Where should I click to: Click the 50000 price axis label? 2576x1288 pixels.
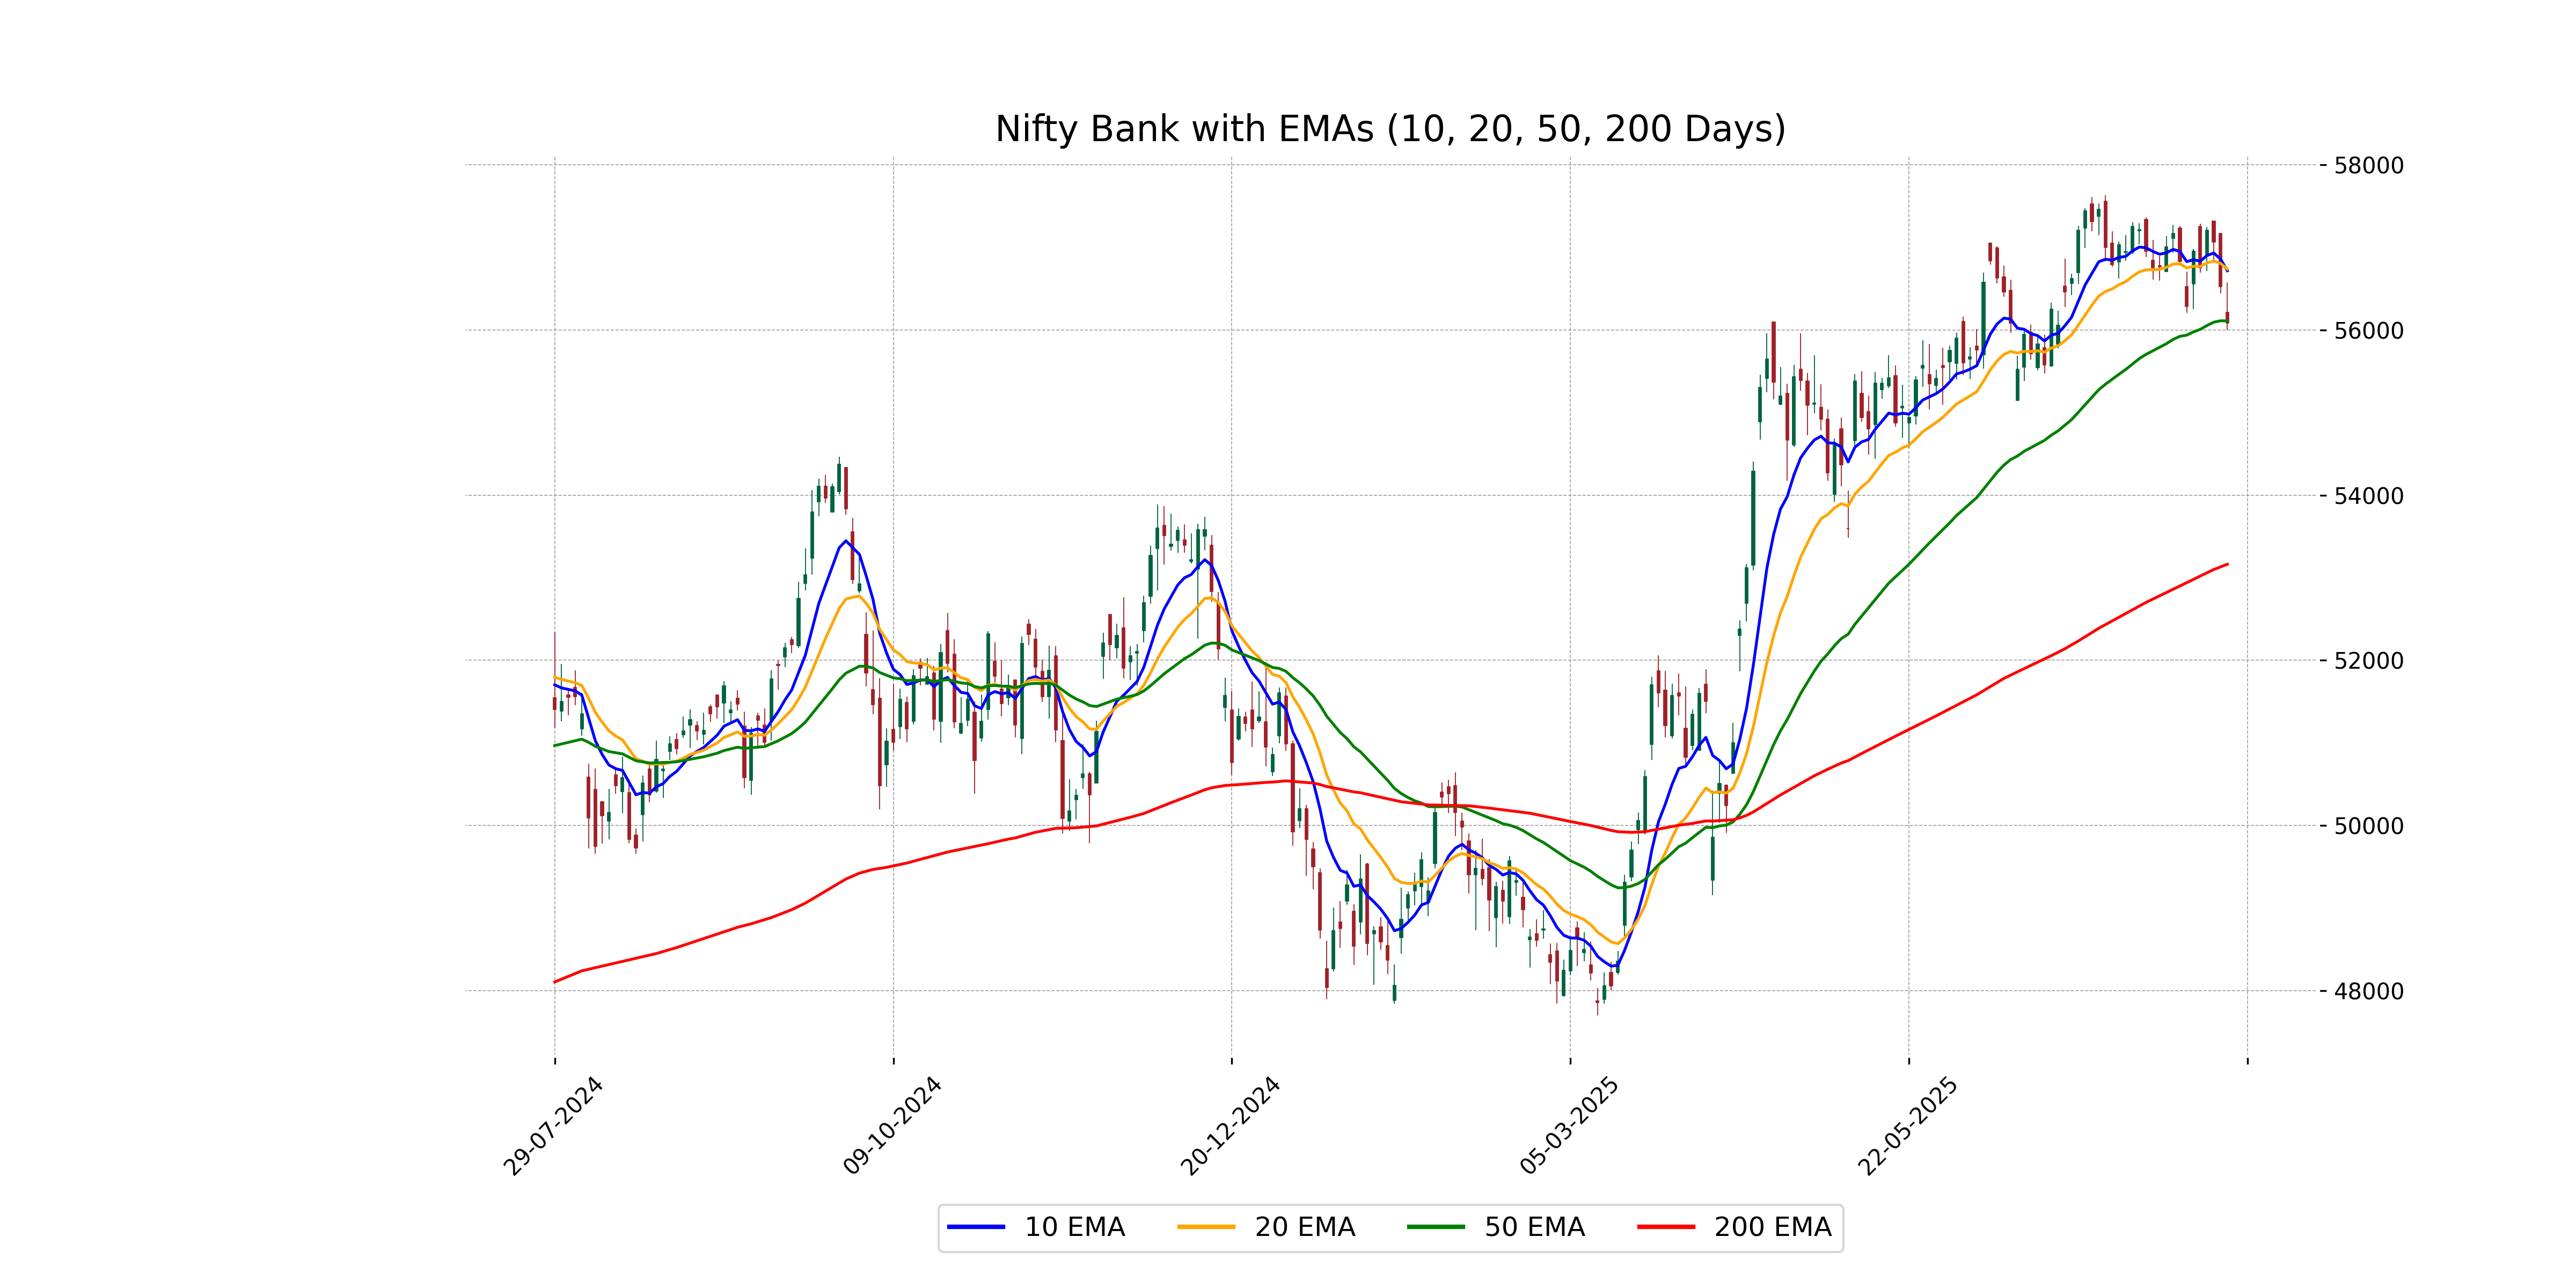[2368, 826]
